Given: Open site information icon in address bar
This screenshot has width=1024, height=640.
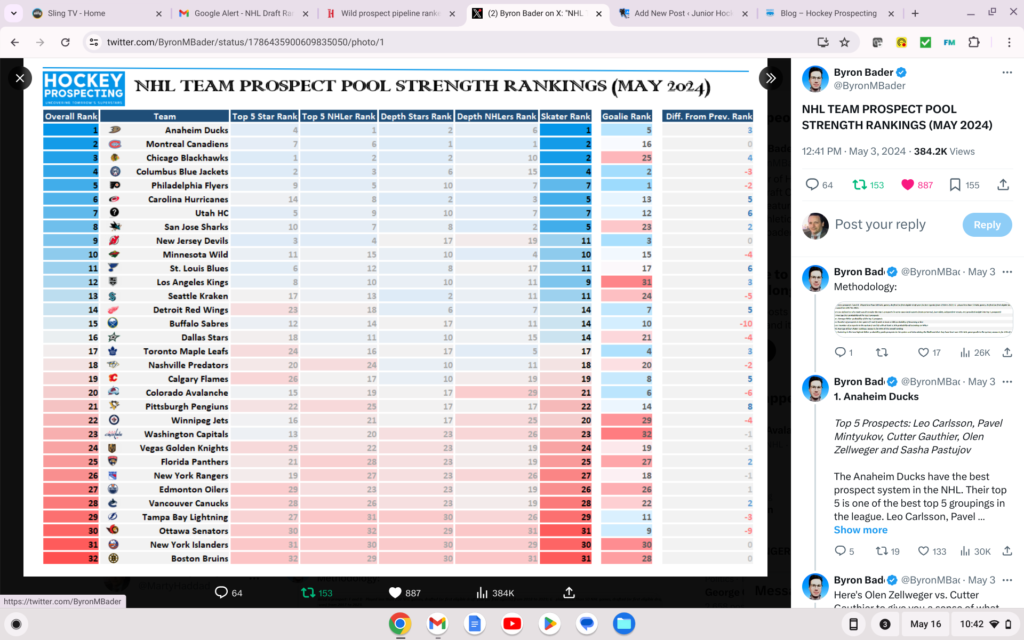Looking at the screenshot, I should pyautogui.click(x=94, y=42).
